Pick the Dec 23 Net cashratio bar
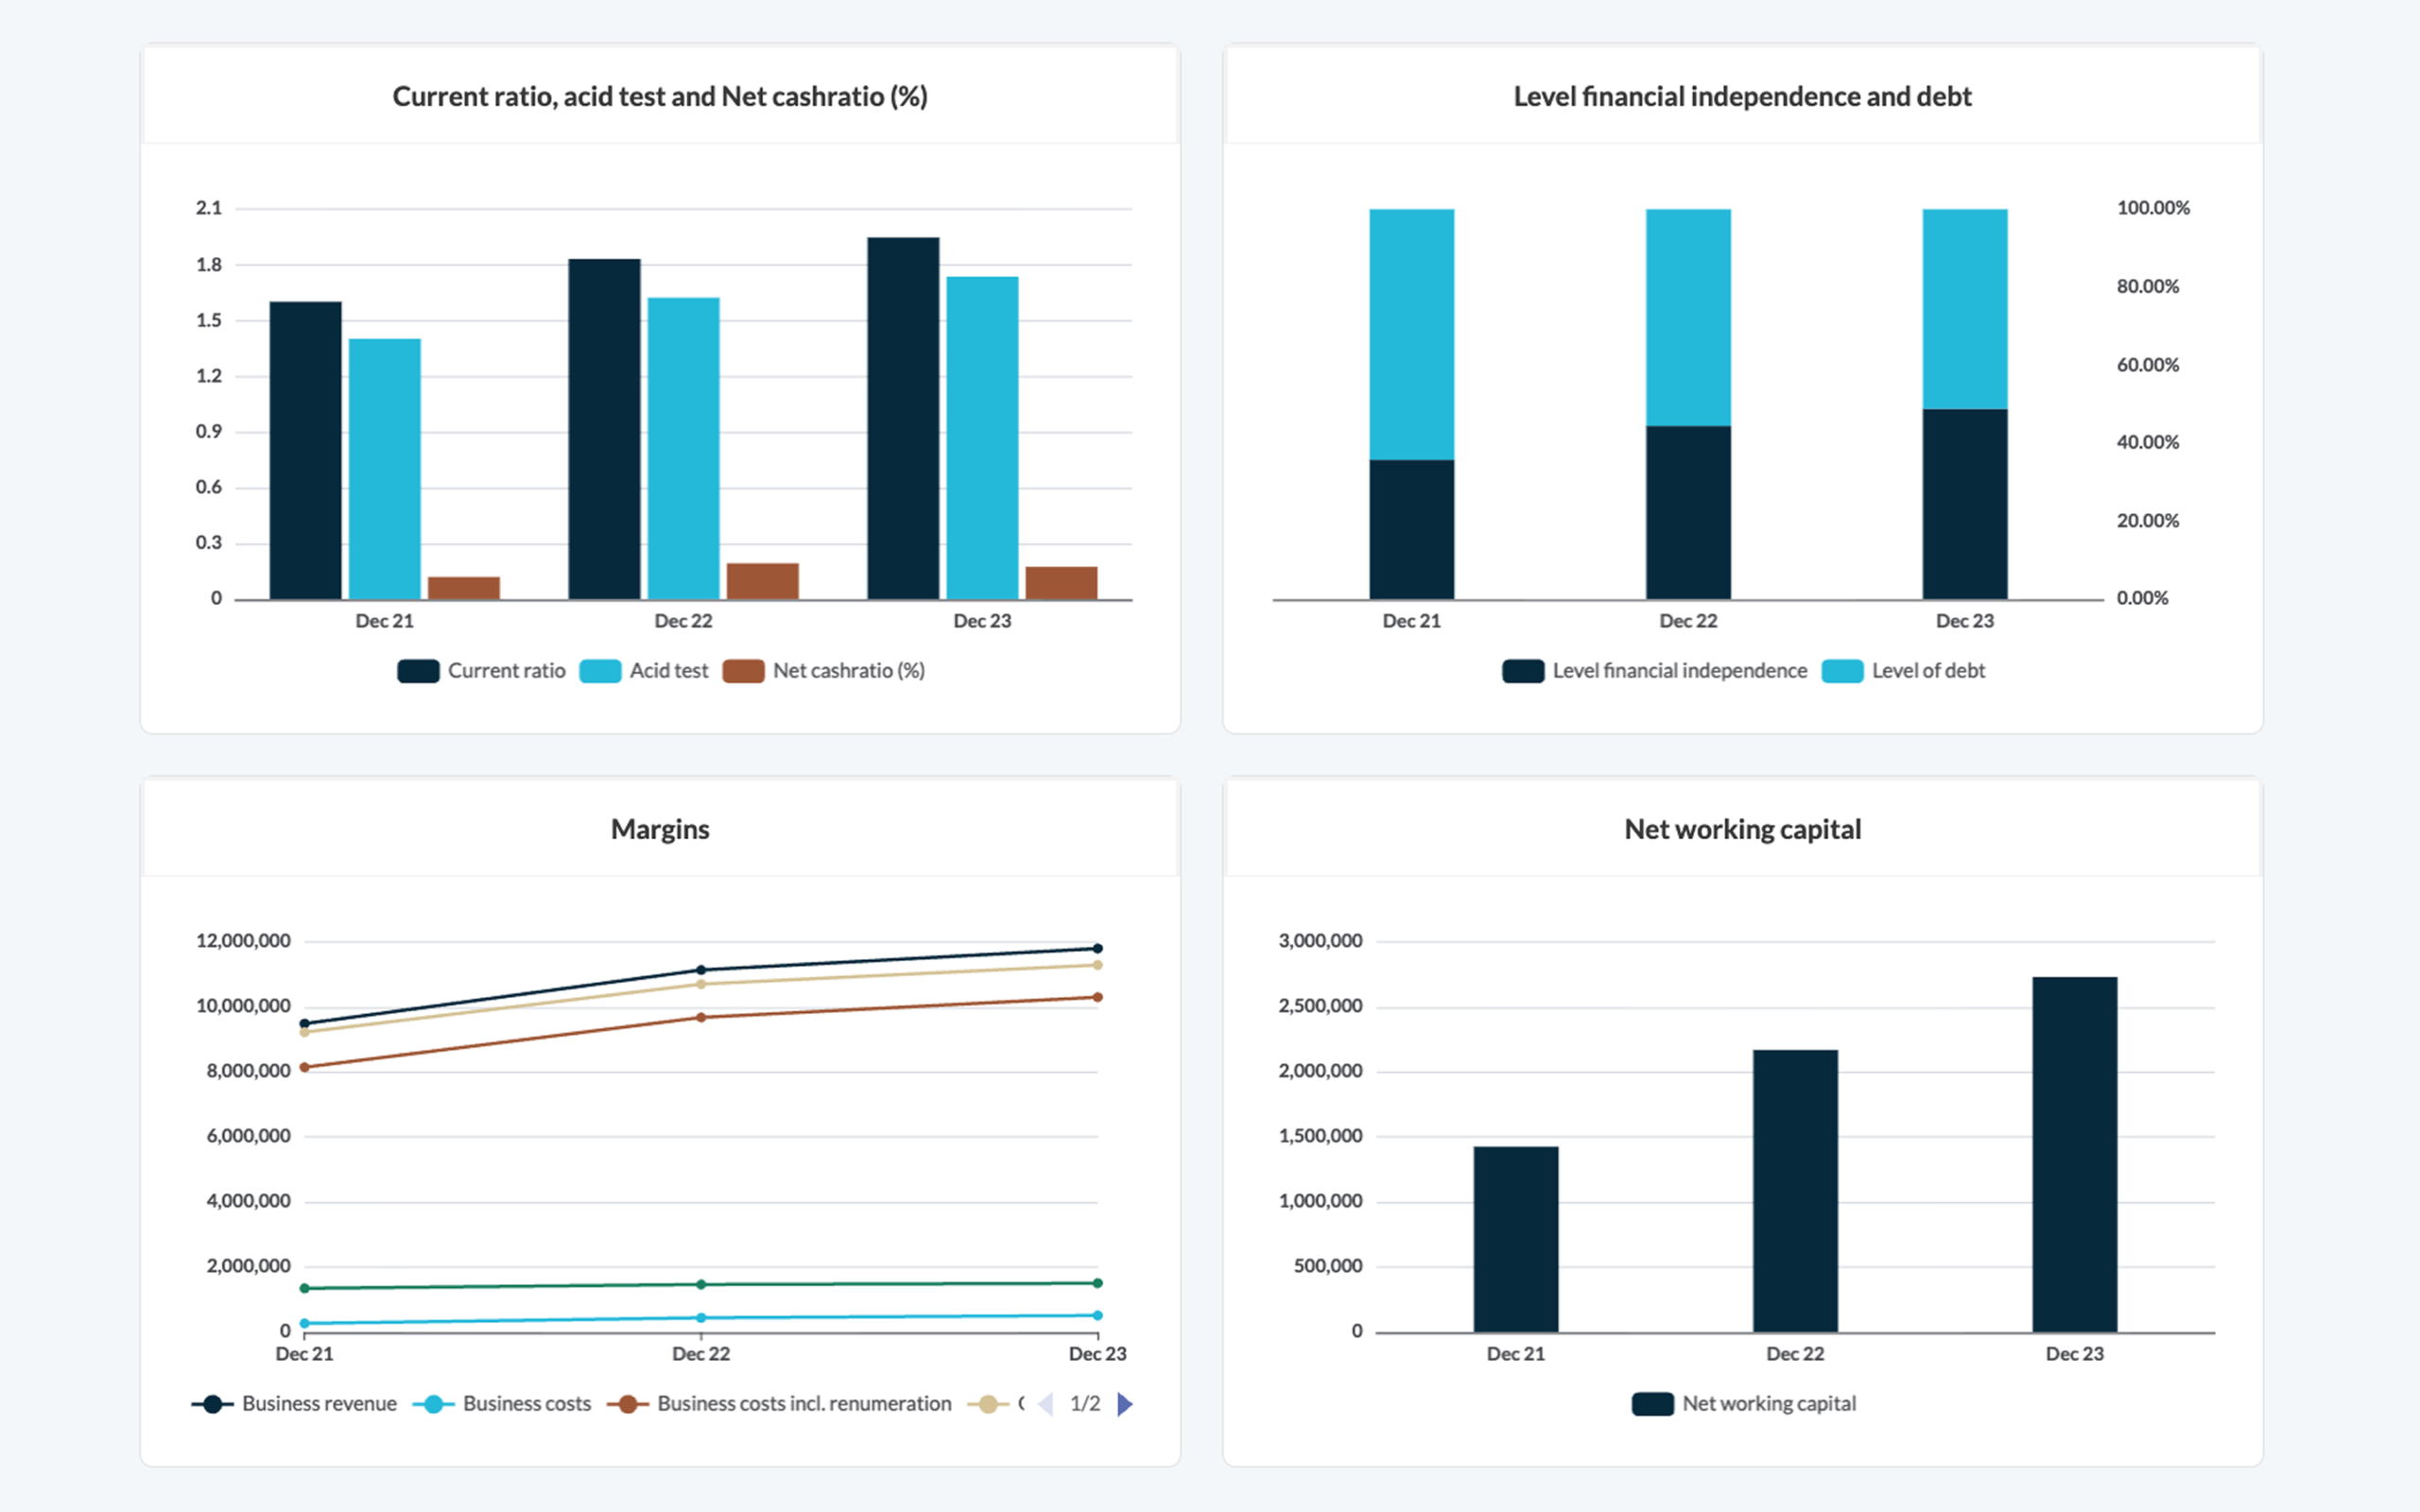The height and width of the screenshot is (1512, 2420). [x=1061, y=583]
